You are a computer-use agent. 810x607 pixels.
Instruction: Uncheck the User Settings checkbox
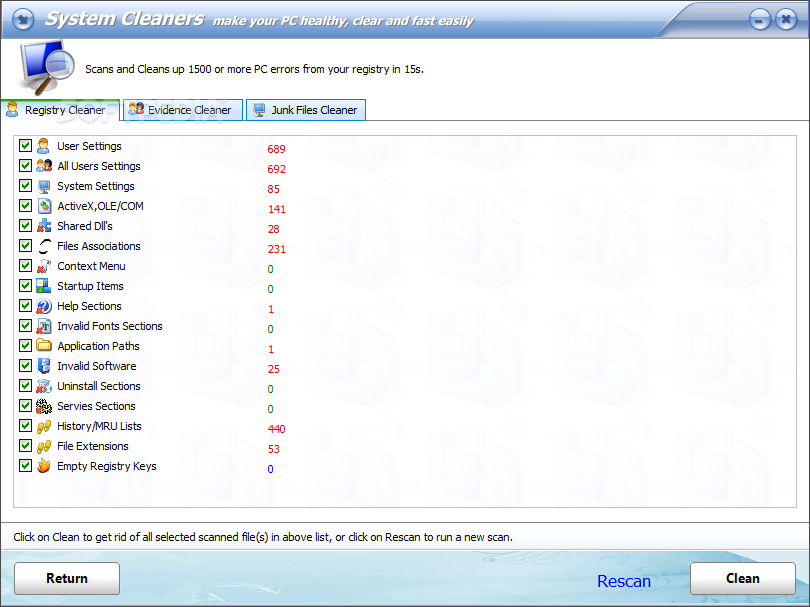25,145
